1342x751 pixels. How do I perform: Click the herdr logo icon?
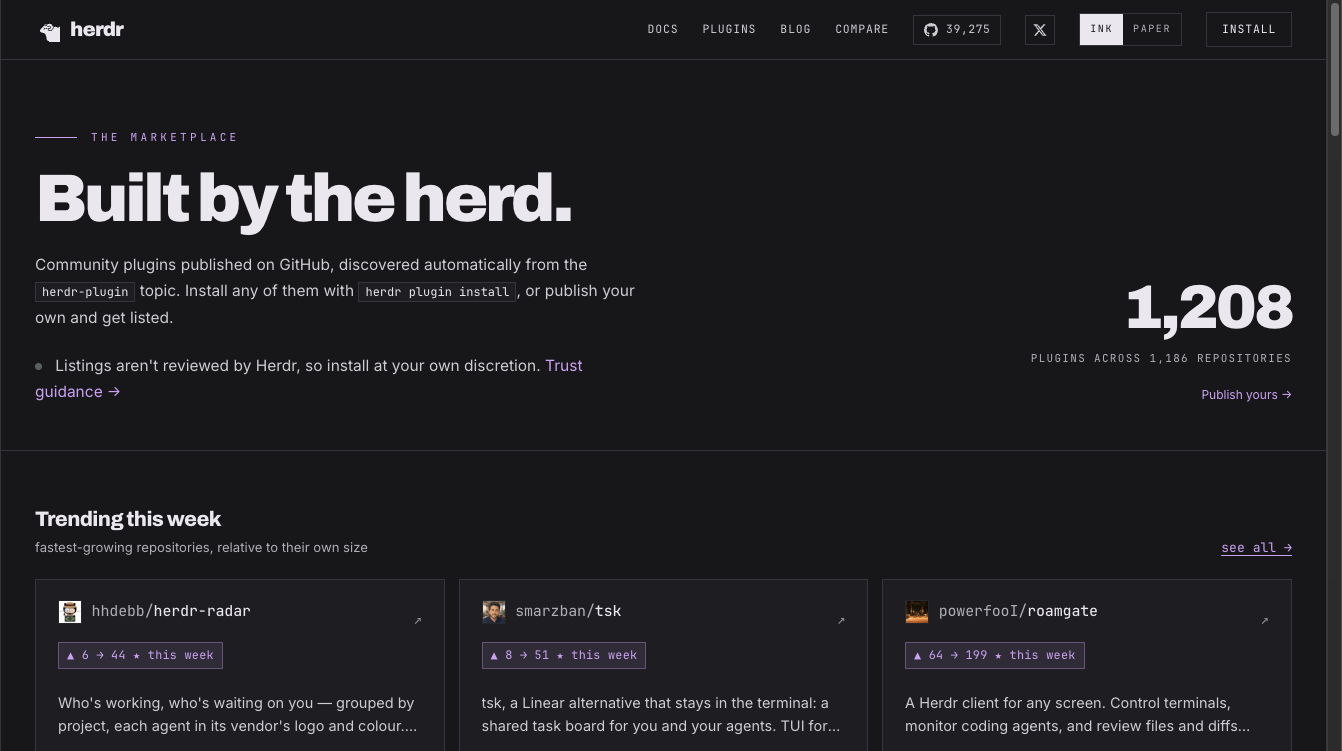[50, 31]
